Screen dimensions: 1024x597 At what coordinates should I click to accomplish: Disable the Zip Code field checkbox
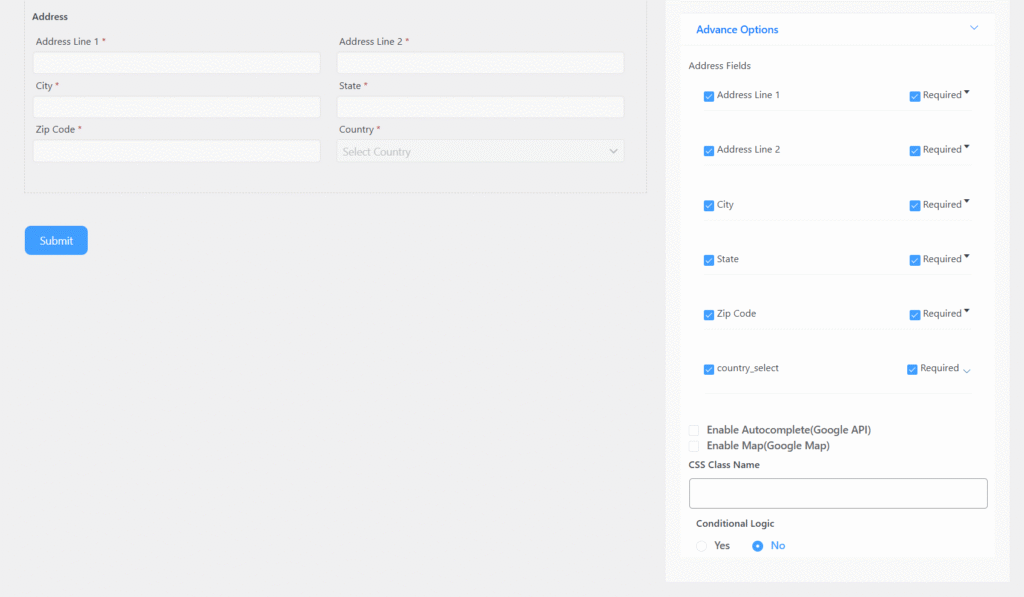point(709,314)
